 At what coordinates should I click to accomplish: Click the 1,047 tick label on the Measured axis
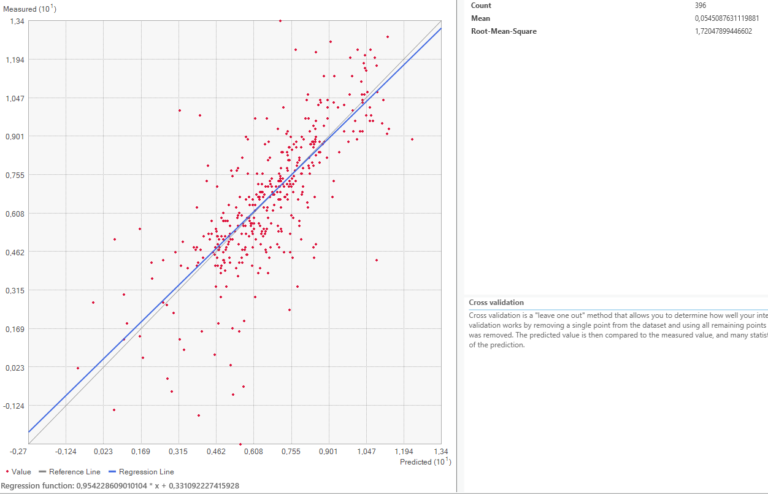[x=12, y=98]
